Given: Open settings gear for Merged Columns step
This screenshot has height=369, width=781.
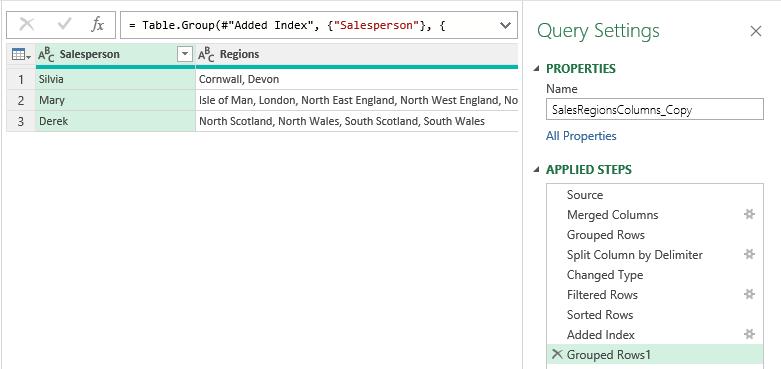Looking at the screenshot, I should click(x=749, y=214).
